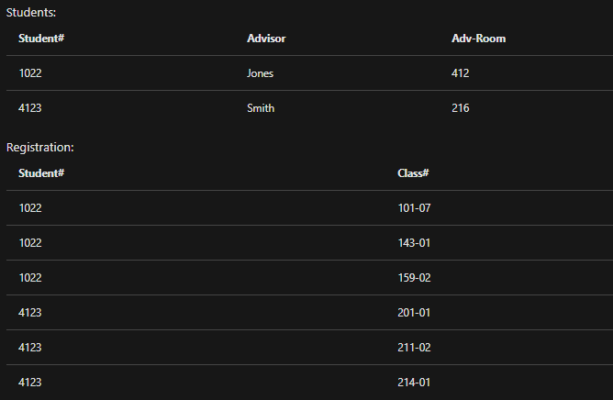Click the advisor name Jones

click(260, 73)
